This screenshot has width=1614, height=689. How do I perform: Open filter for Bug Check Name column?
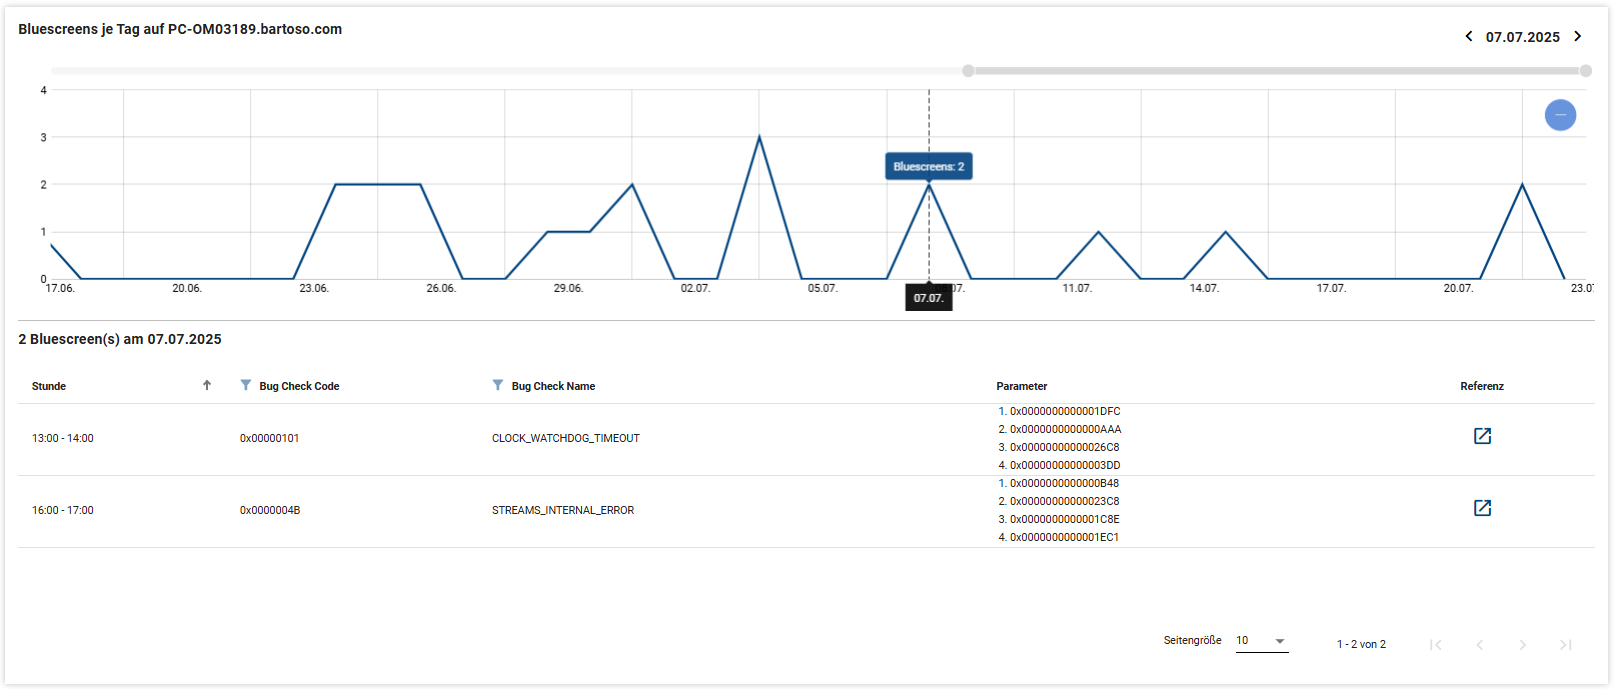(498, 385)
